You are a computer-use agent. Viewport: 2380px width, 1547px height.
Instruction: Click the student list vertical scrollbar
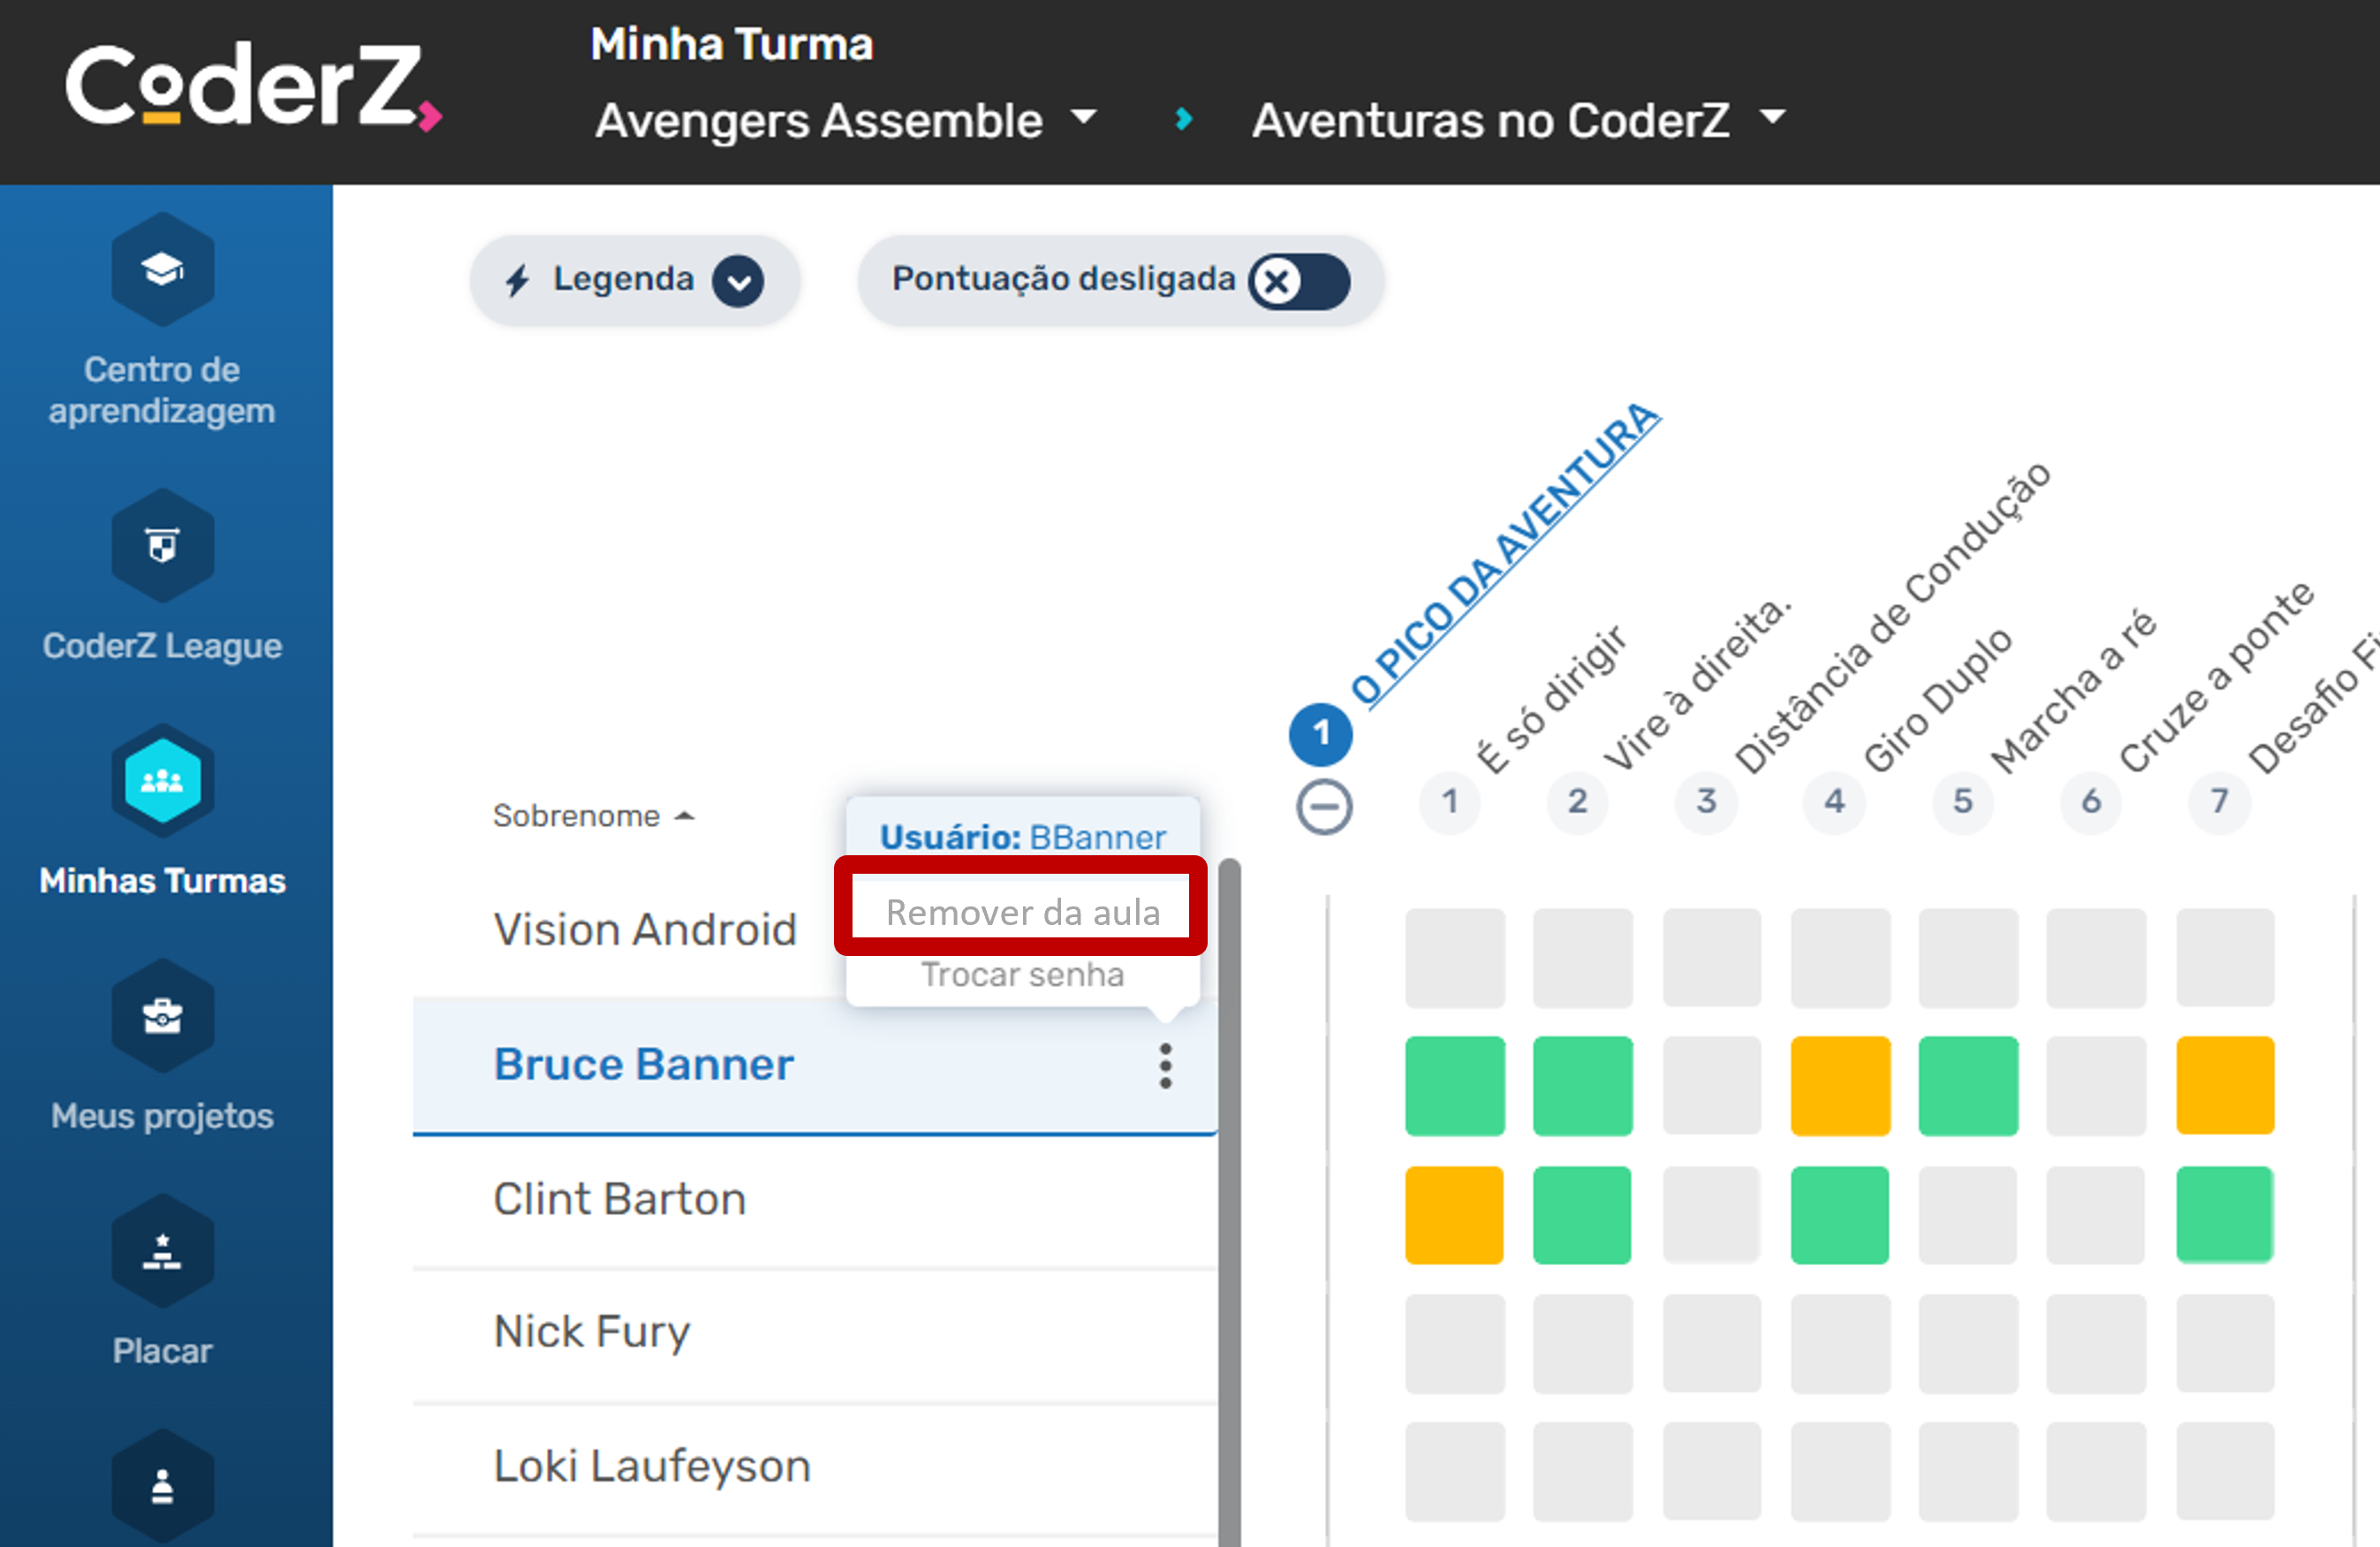(x=1229, y=1200)
